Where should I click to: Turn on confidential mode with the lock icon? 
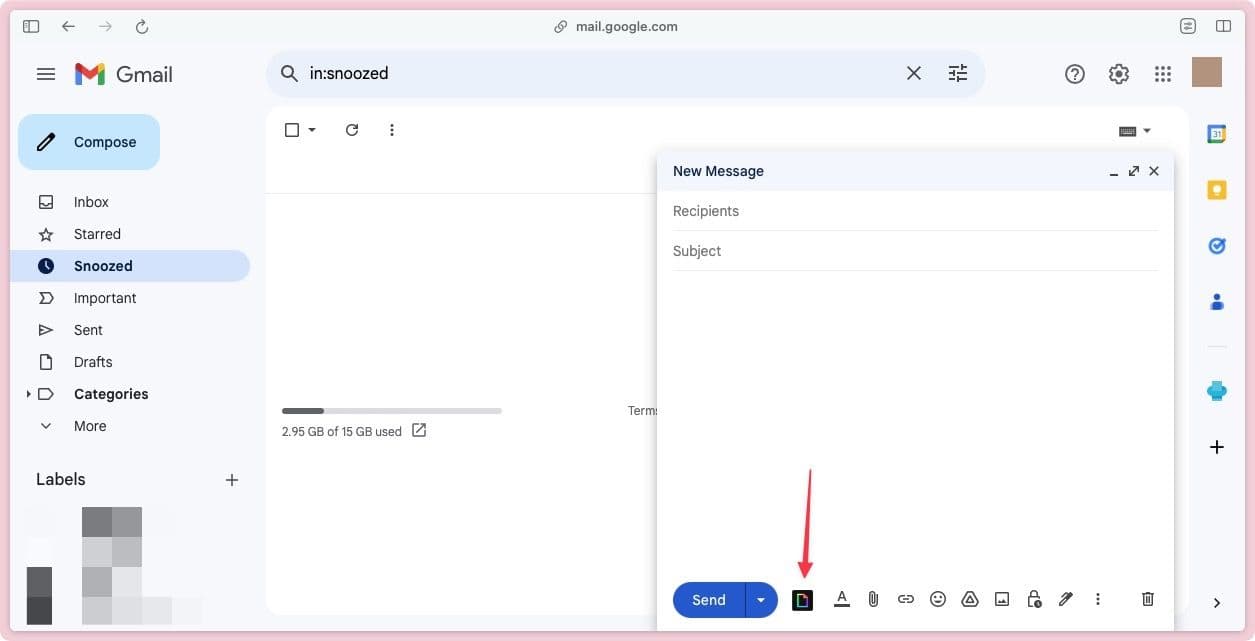pyautogui.click(x=1033, y=598)
